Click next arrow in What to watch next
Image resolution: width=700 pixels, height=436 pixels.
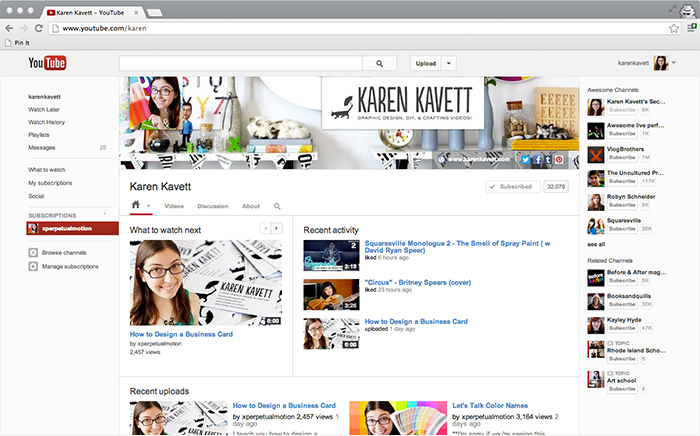[x=277, y=228]
